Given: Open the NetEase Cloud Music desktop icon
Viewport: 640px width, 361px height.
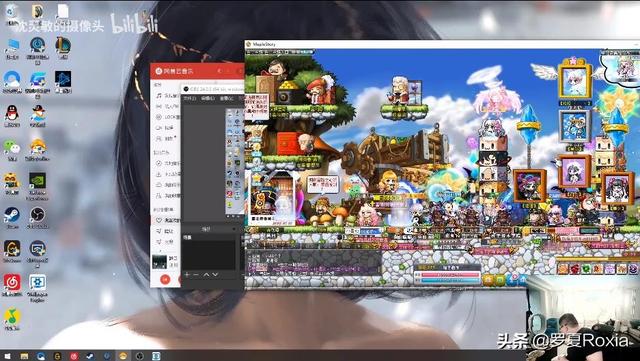Looking at the screenshot, I should pyautogui.click(x=12, y=284).
